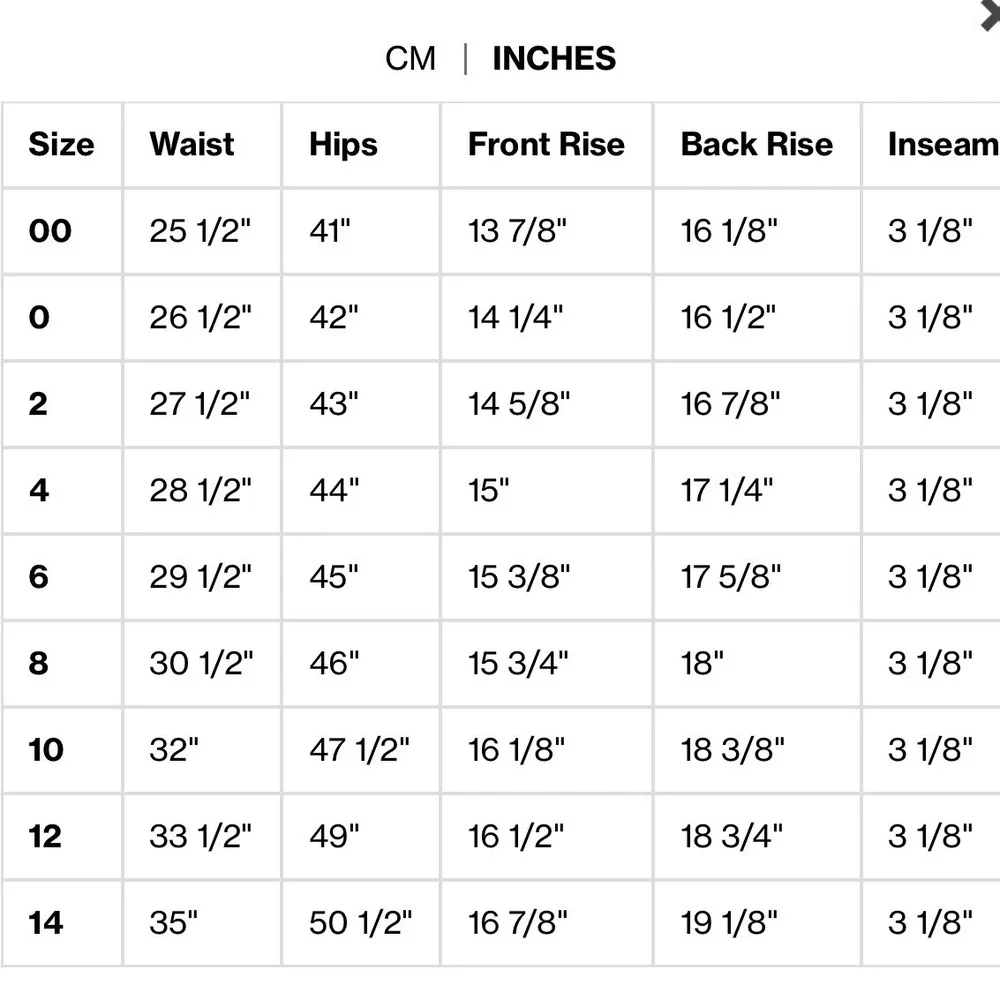The height and width of the screenshot is (1000, 1000).
Task: Click the 47 1/2" hips cell
Action: pos(361,750)
